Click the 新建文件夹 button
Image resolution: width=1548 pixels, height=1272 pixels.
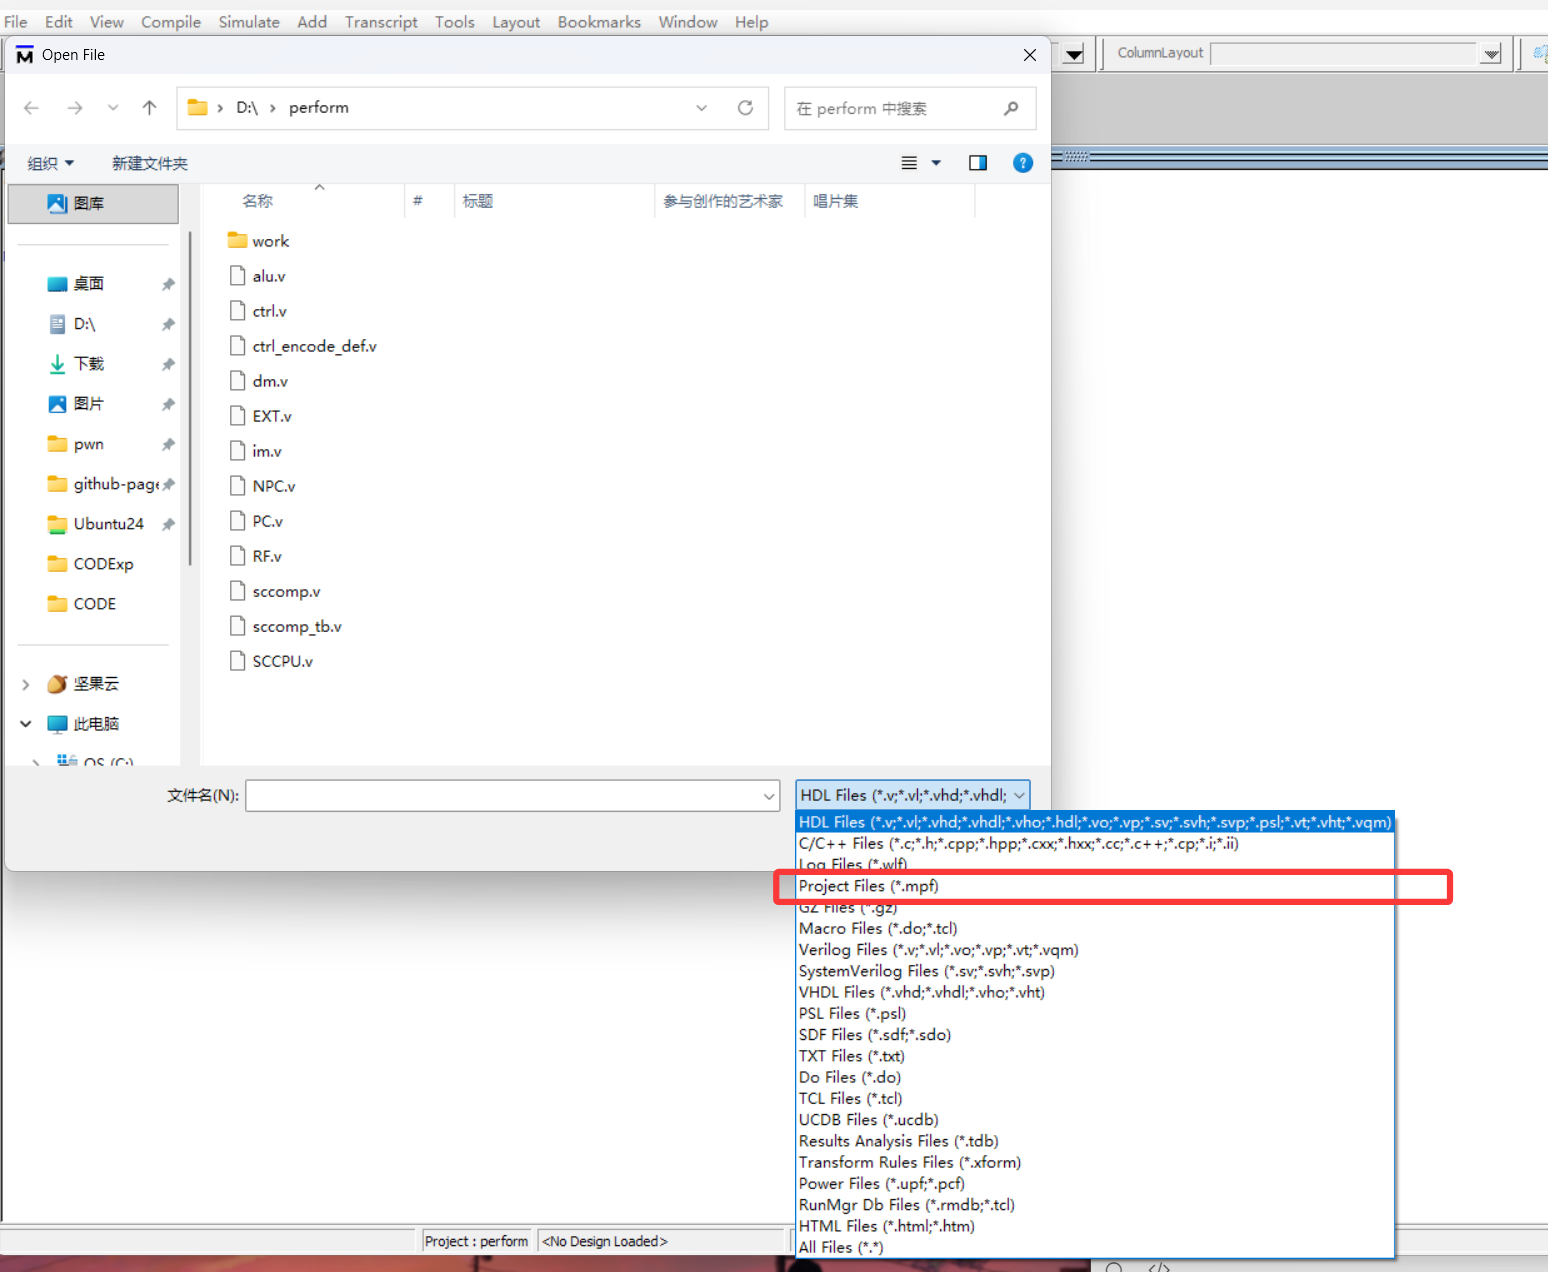tap(149, 163)
